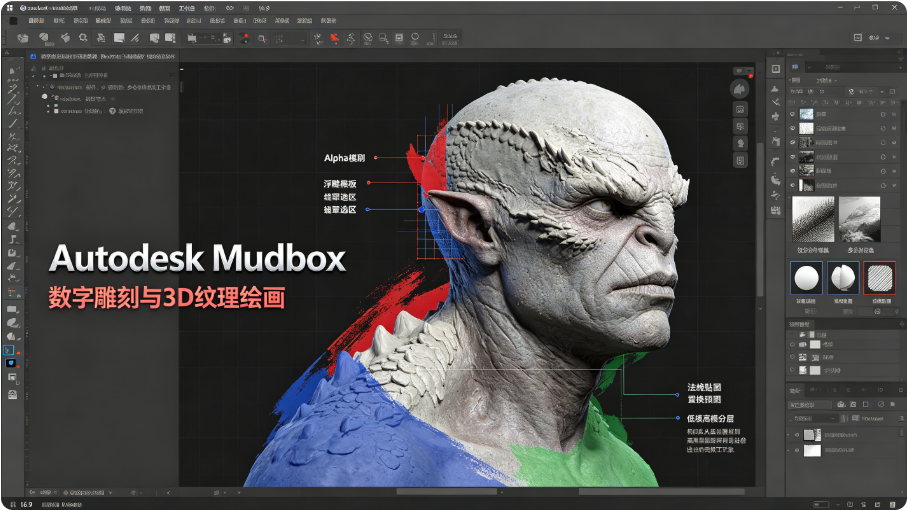Select the half-sphere material swatch
The height and width of the screenshot is (510, 907).
[x=843, y=278]
